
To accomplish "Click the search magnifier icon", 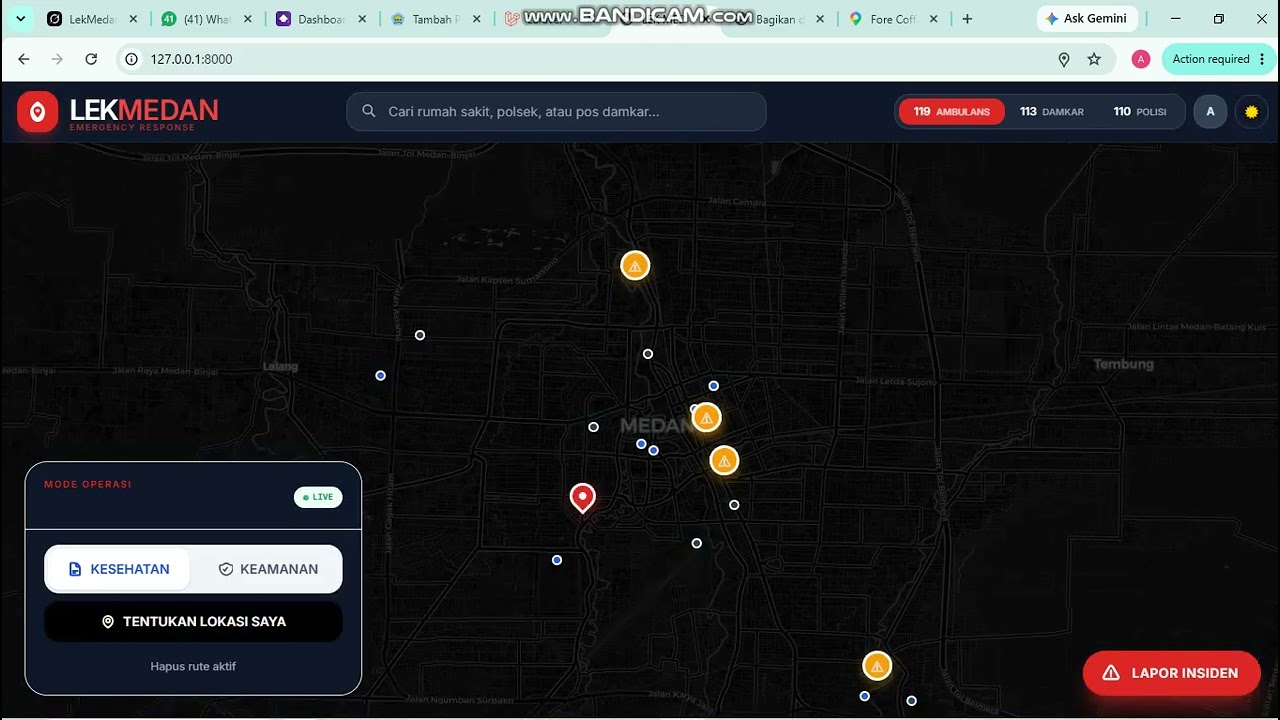I will [x=369, y=111].
